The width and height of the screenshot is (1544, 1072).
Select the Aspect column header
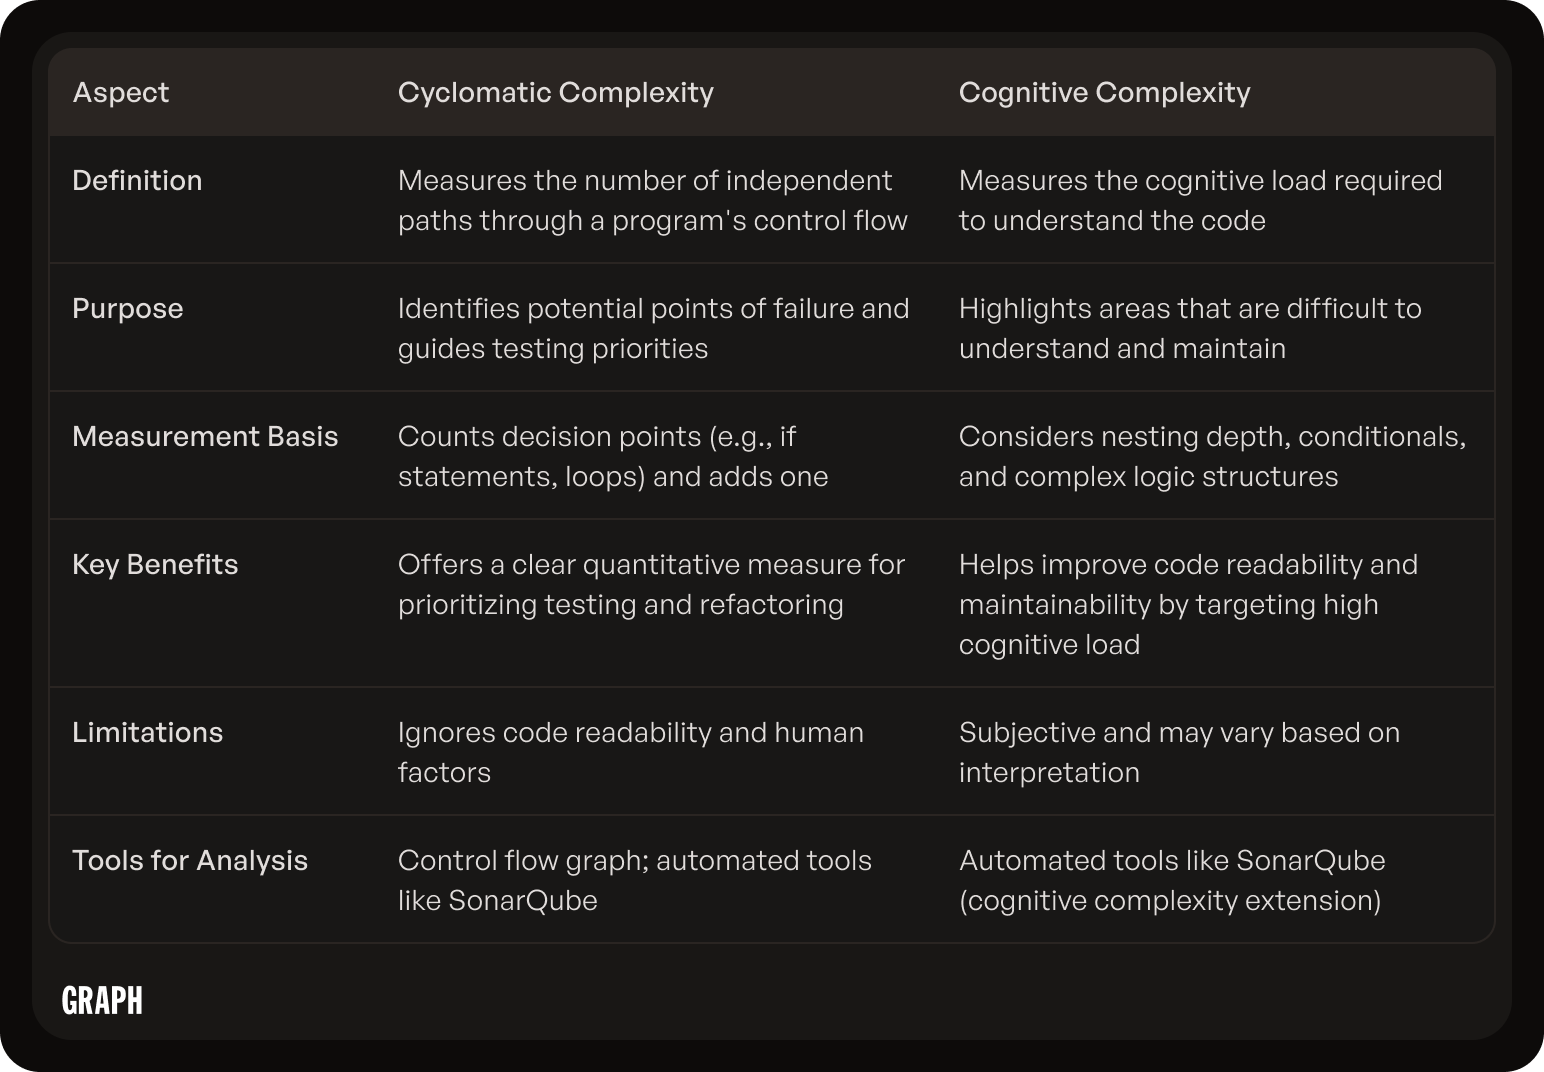(x=121, y=92)
